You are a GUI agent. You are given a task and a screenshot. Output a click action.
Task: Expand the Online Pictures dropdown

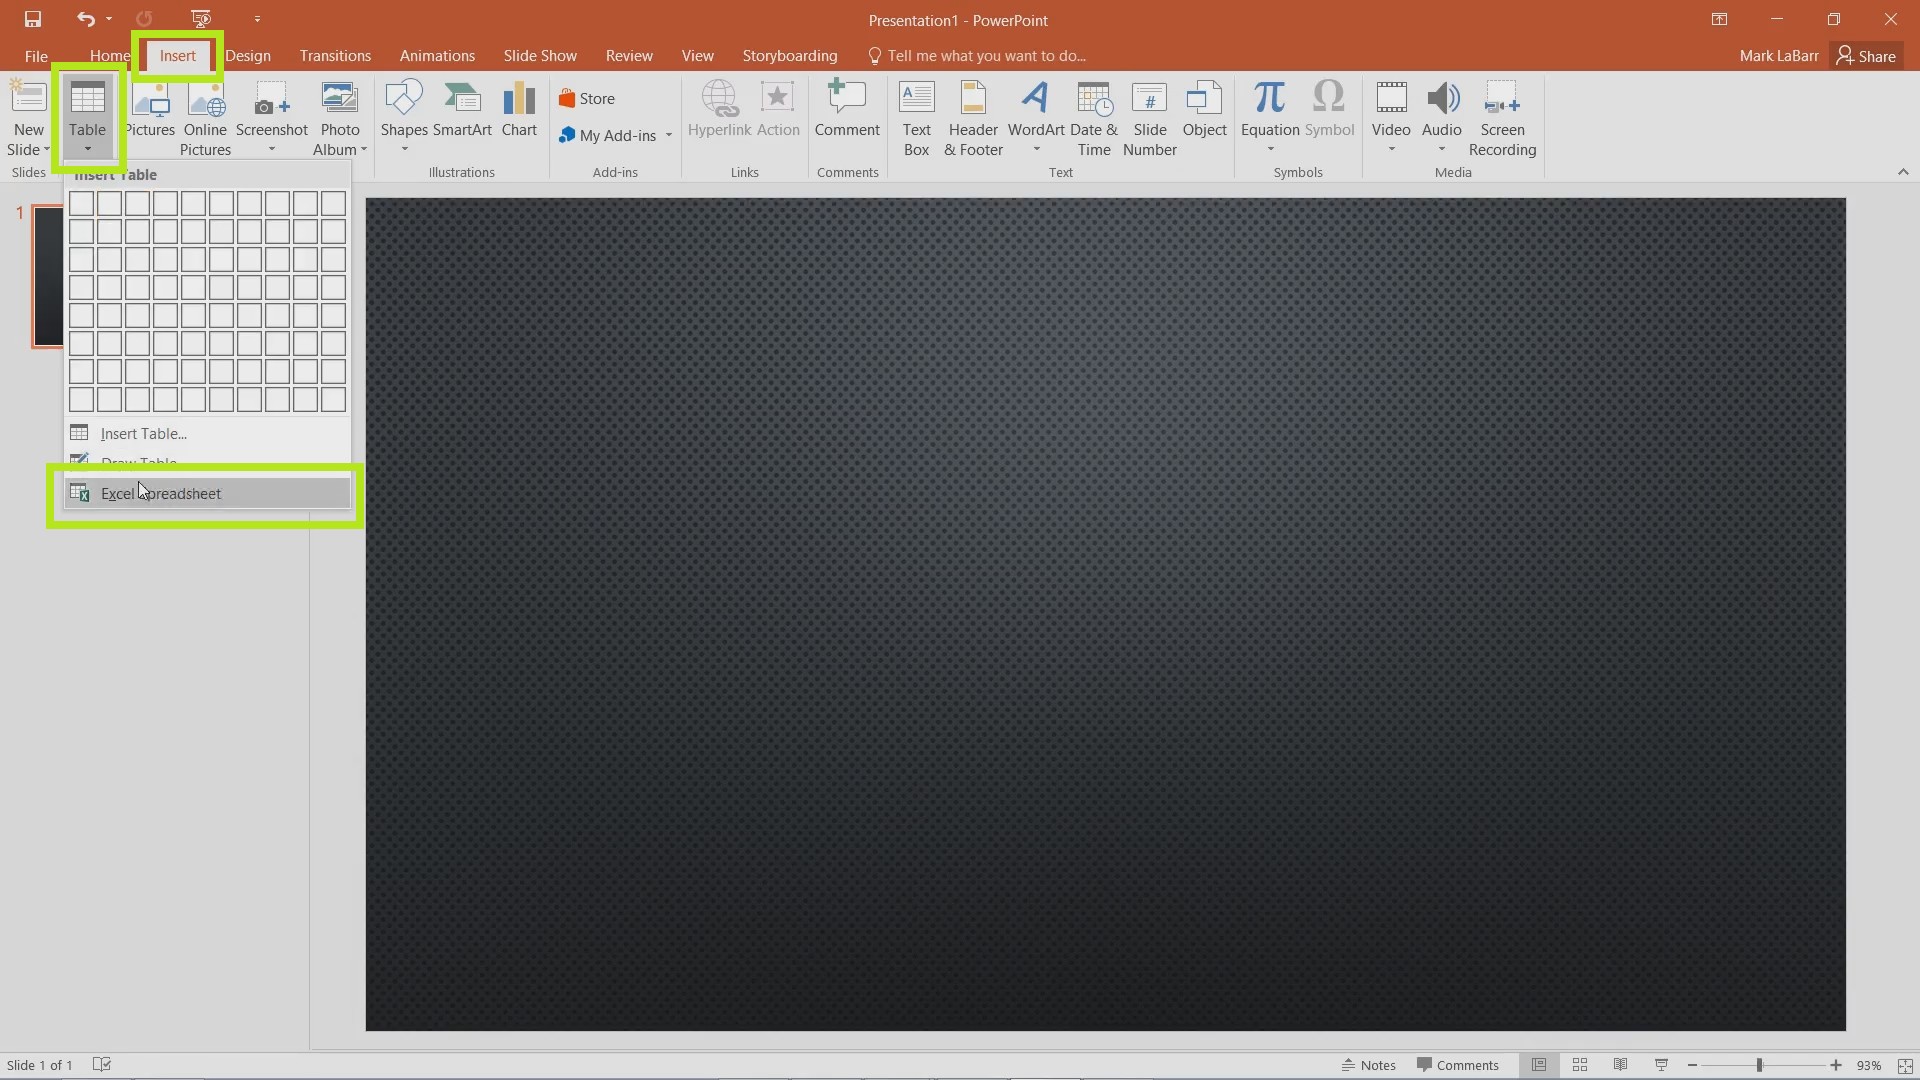(x=206, y=117)
